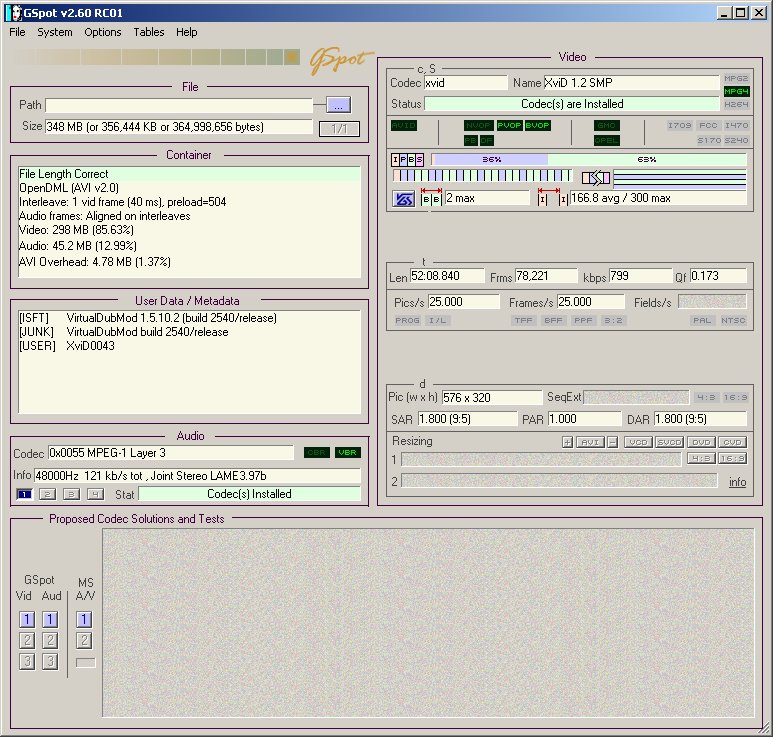
Task: Click the NTSC indicator
Action: [x=733, y=320]
